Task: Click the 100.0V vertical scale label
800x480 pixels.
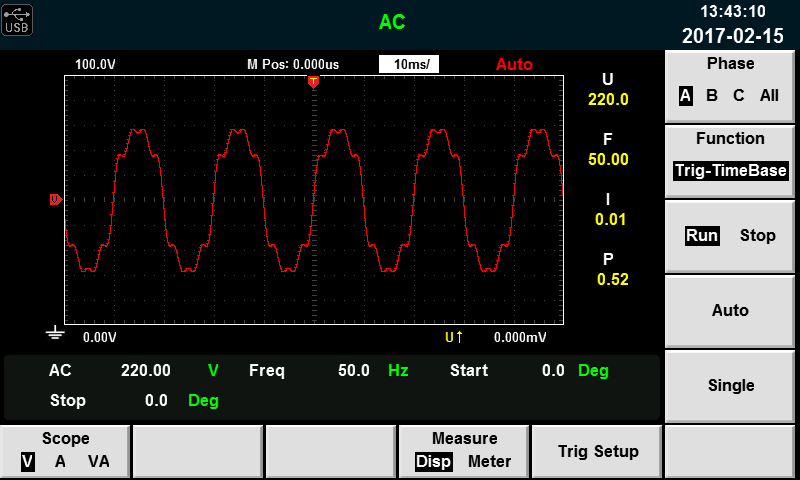Action: pos(95,64)
